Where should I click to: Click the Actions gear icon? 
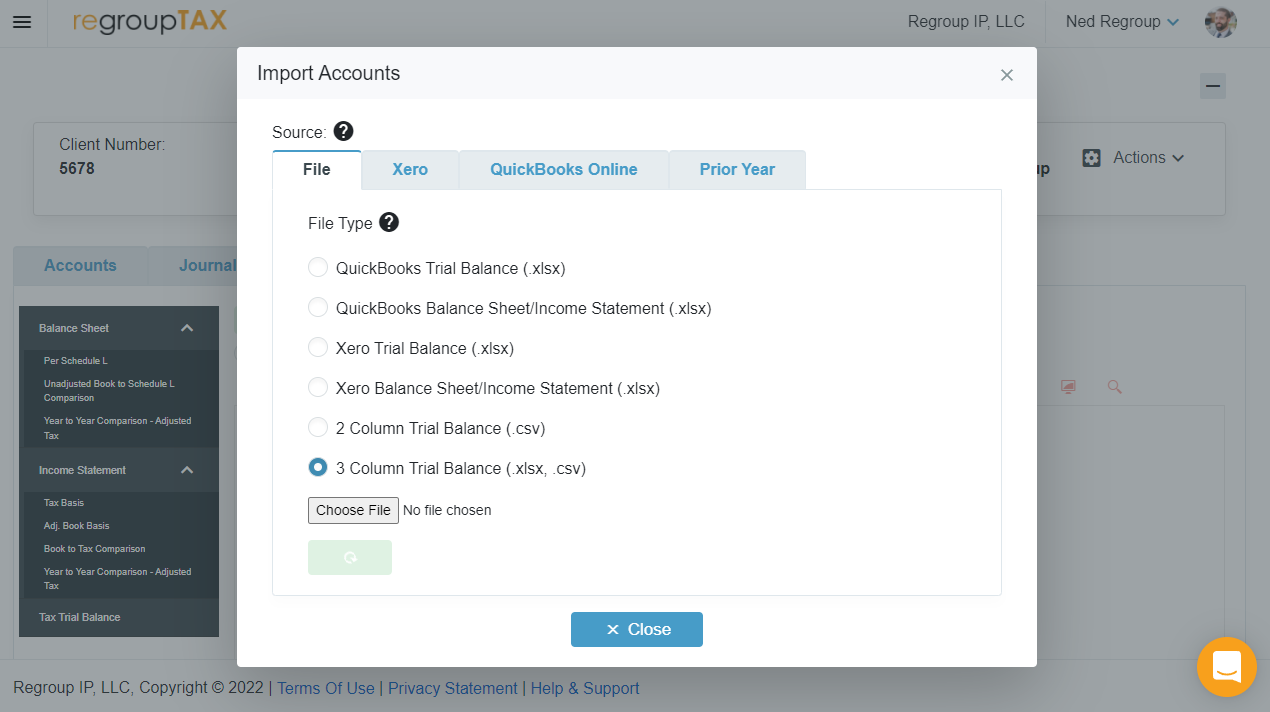coord(1092,158)
